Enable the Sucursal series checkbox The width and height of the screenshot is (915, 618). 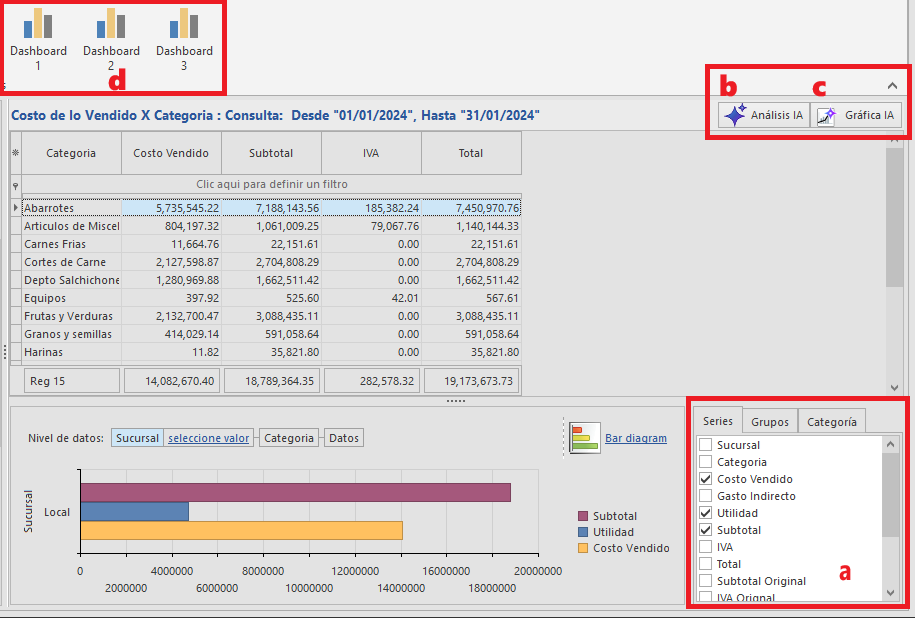click(706, 445)
